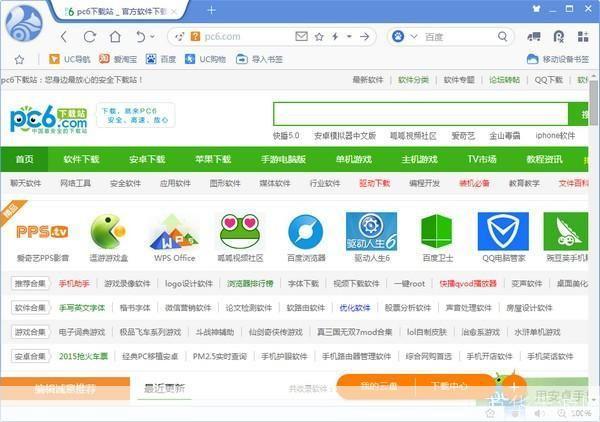Go back with the back arrow

(64, 37)
